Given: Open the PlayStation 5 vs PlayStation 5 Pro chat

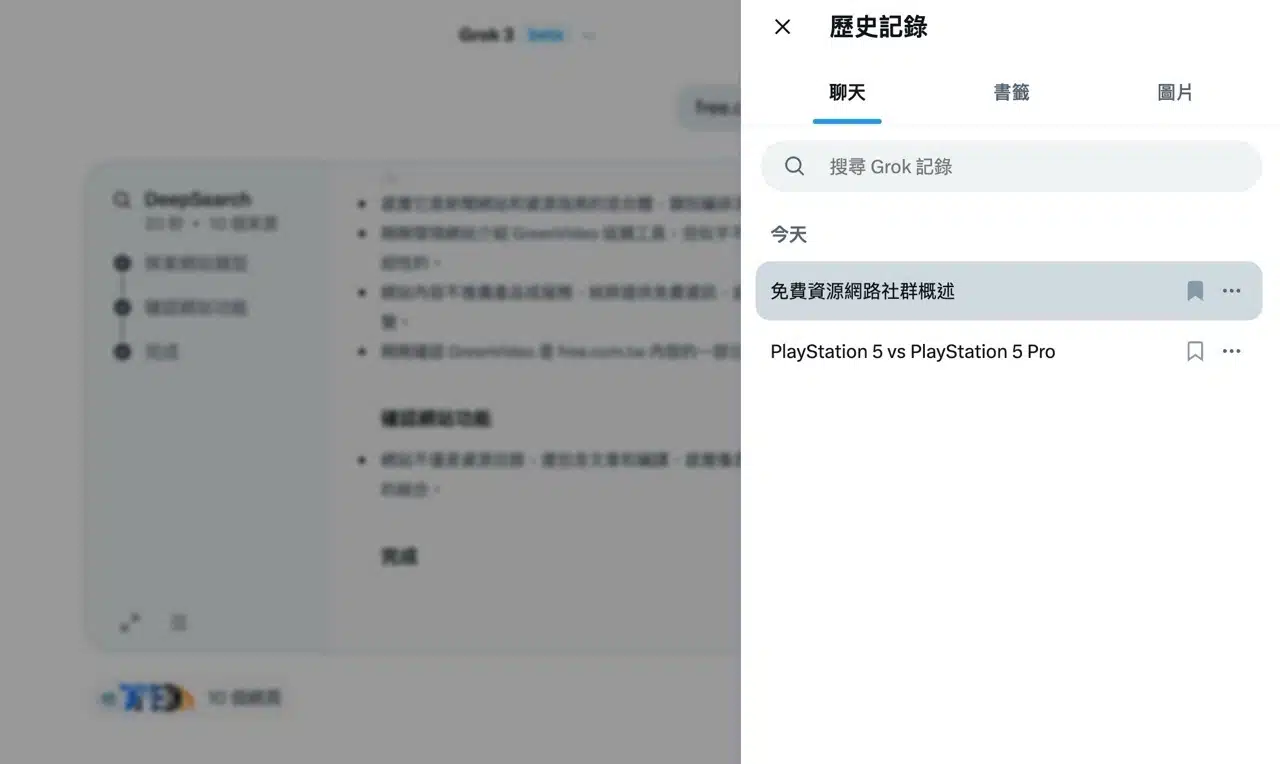Looking at the screenshot, I should click(x=912, y=351).
